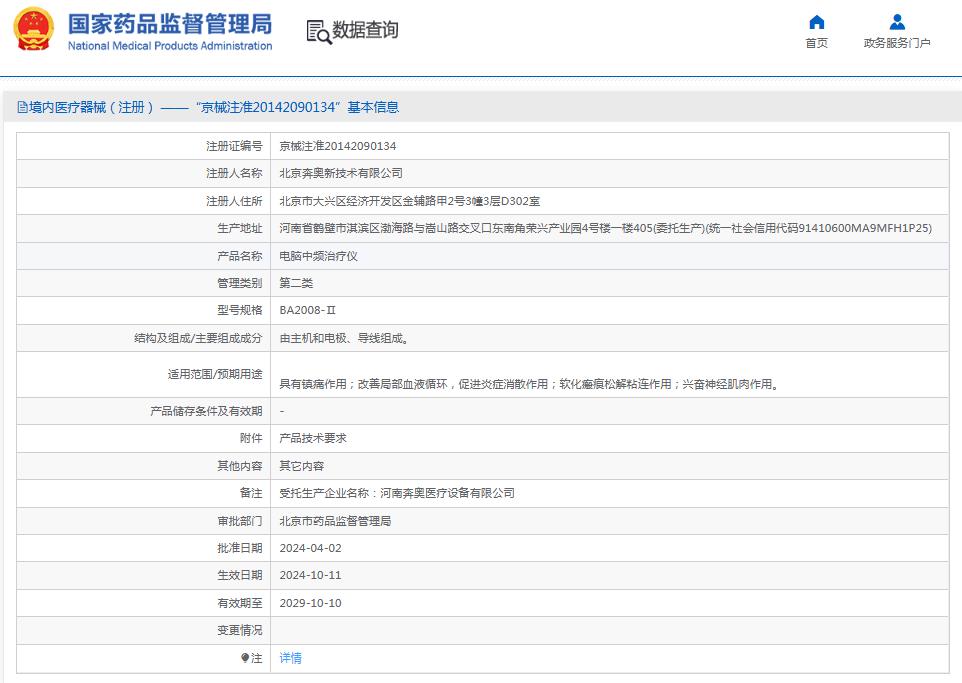This screenshot has height=683, width=962.
Task: Click the document icon before 境内医疗器械（注册）
Action: (x=21, y=106)
